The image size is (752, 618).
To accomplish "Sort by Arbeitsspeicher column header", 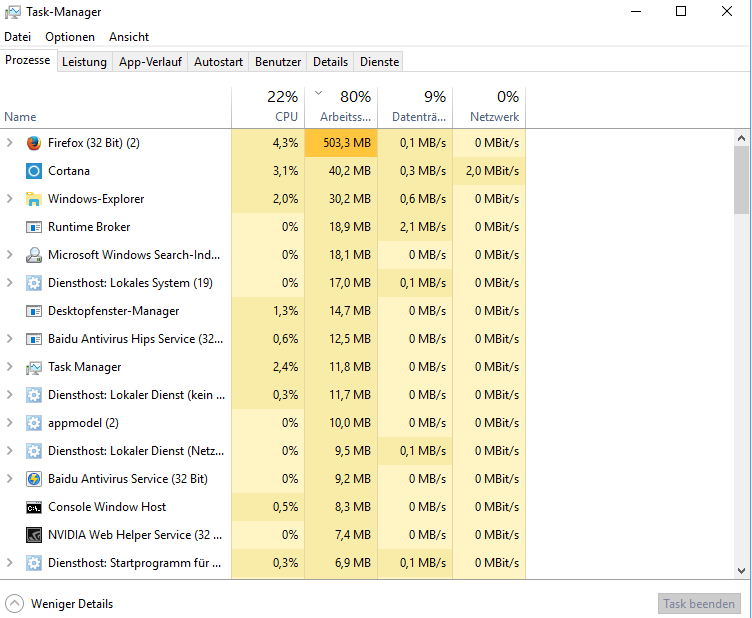I will coord(341,107).
